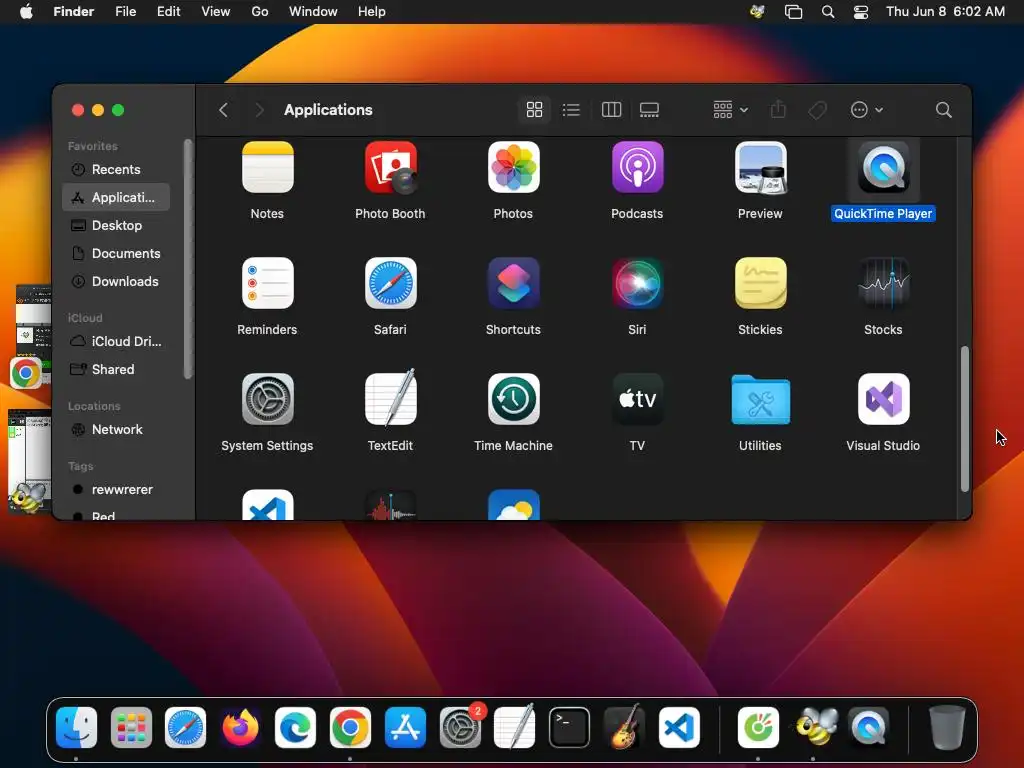Screen dimensions: 1024x768
Task: Select Shared in the sidebar
Action: [116, 370]
